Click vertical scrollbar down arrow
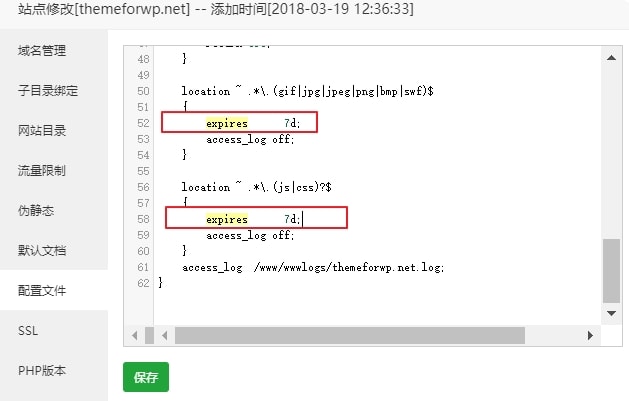This screenshot has height=401, width=629. tap(612, 313)
